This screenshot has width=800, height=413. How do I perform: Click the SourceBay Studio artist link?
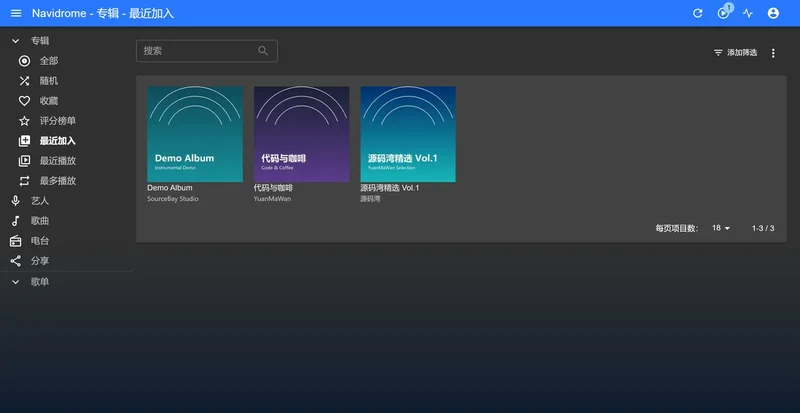coord(173,199)
